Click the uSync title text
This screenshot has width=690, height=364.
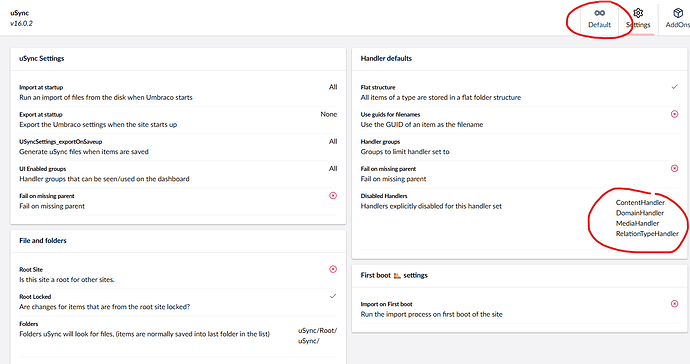click(x=20, y=13)
